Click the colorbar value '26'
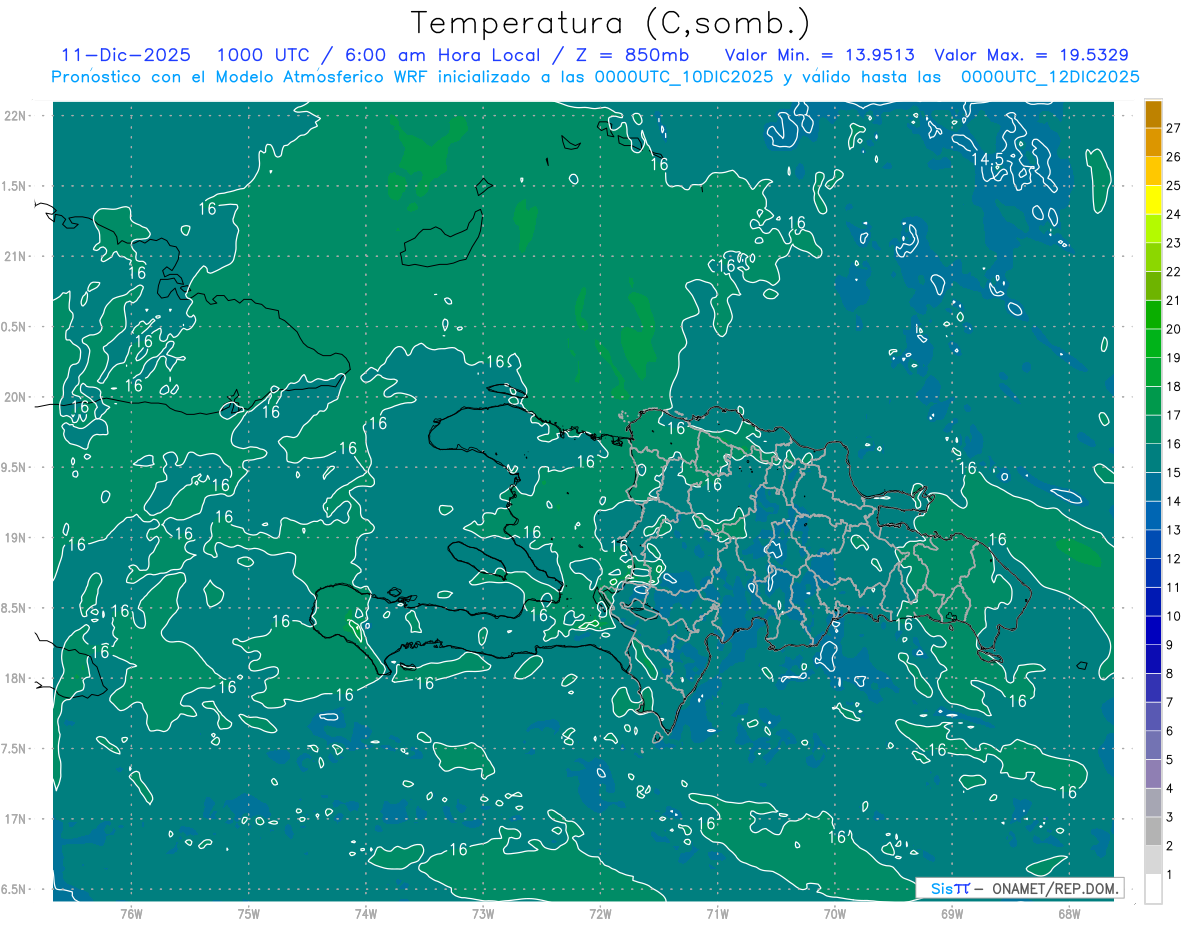 click(x=1175, y=157)
